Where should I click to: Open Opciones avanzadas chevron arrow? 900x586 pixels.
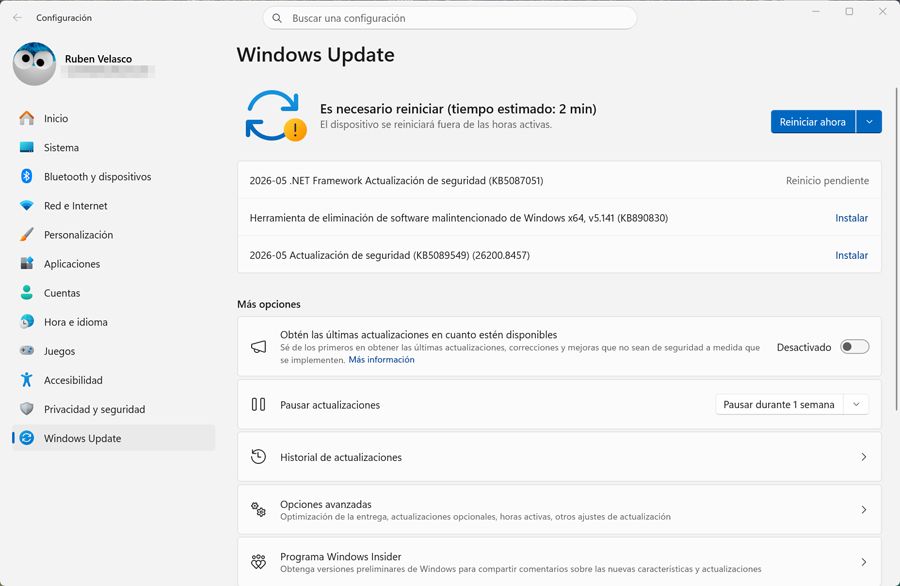click(863, 510)
